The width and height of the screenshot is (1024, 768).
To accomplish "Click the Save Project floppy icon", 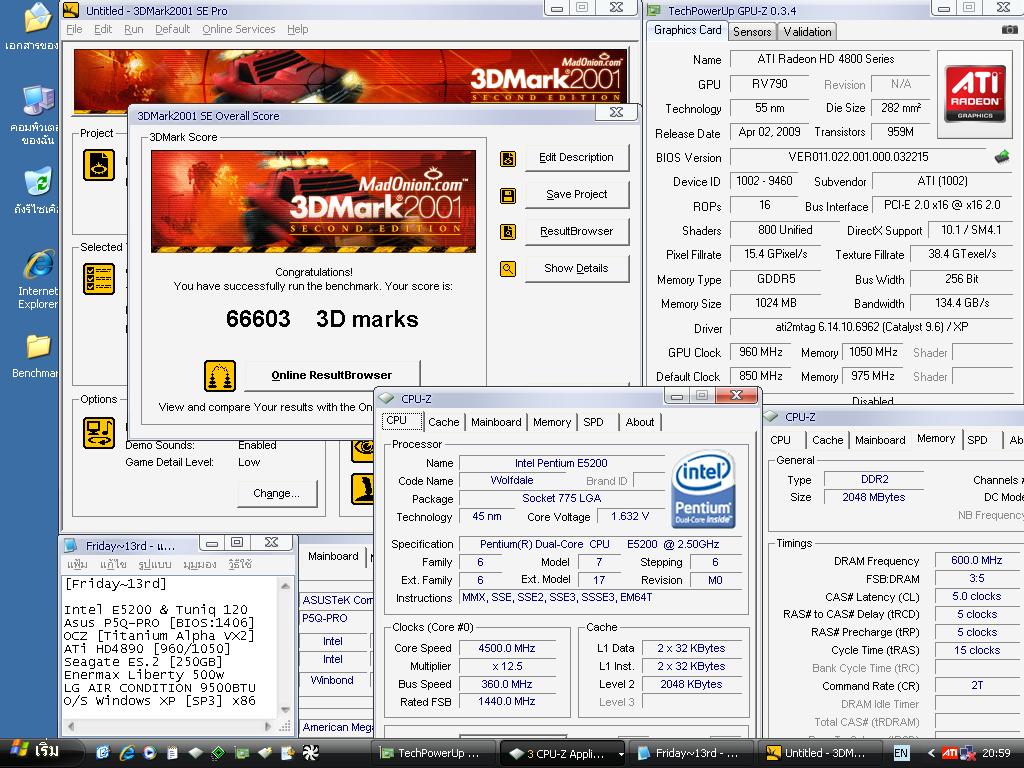I will pyautogui.click(x=508, y=195).
